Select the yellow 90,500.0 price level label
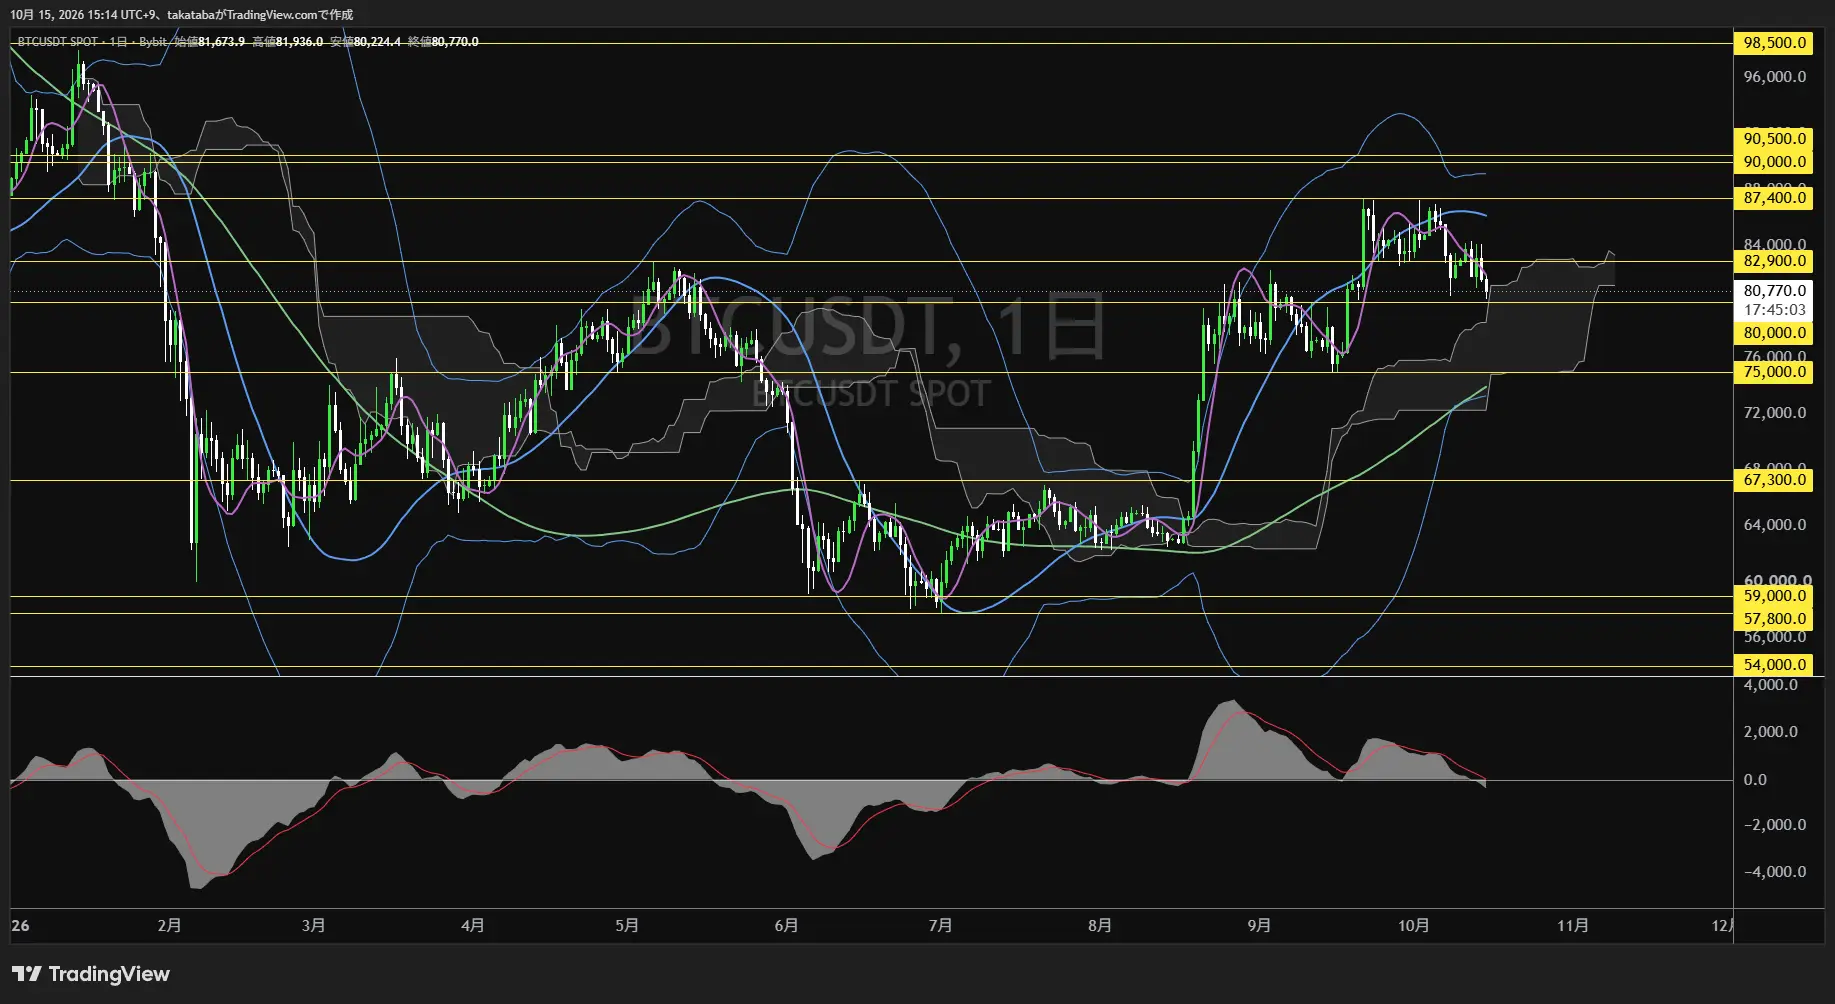 coord(1775,139)
